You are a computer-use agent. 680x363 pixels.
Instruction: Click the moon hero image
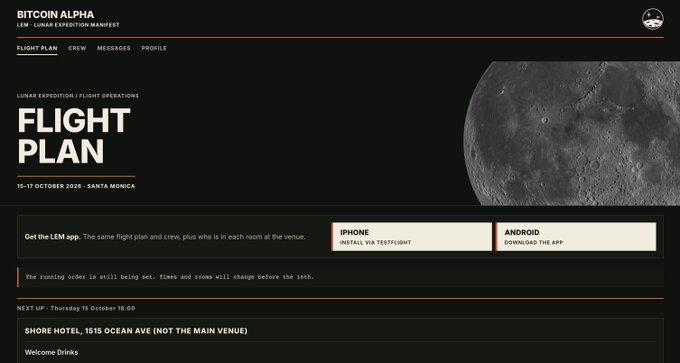click(572, 133)
